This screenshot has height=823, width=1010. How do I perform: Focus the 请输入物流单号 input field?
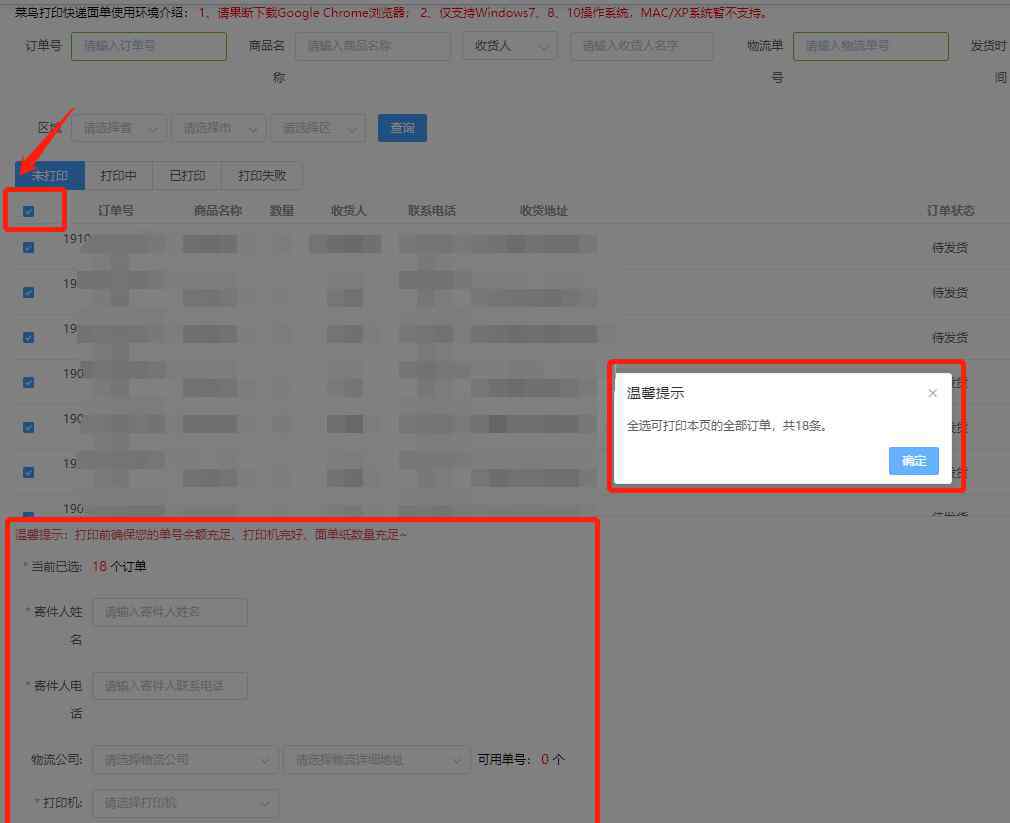coord(870,46)
